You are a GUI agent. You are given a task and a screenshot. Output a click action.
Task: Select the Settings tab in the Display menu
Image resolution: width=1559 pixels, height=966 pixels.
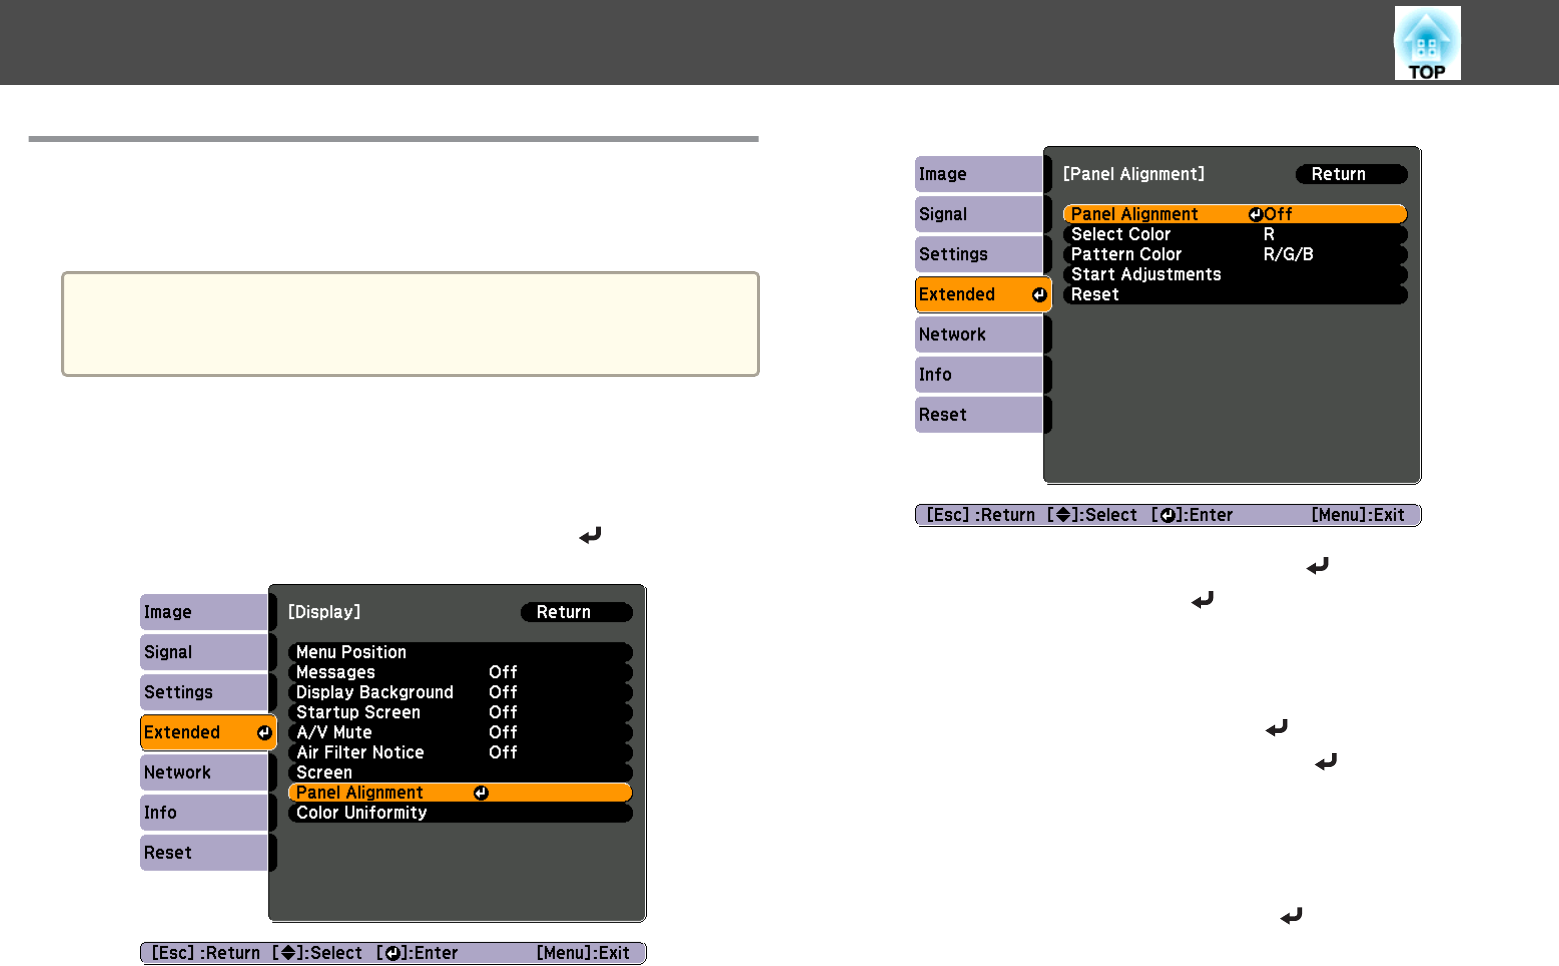coord(207,692)
